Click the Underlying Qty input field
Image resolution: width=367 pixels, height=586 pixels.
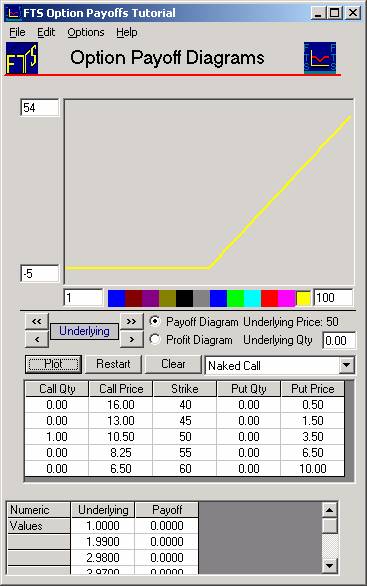(x=339, y=340)
